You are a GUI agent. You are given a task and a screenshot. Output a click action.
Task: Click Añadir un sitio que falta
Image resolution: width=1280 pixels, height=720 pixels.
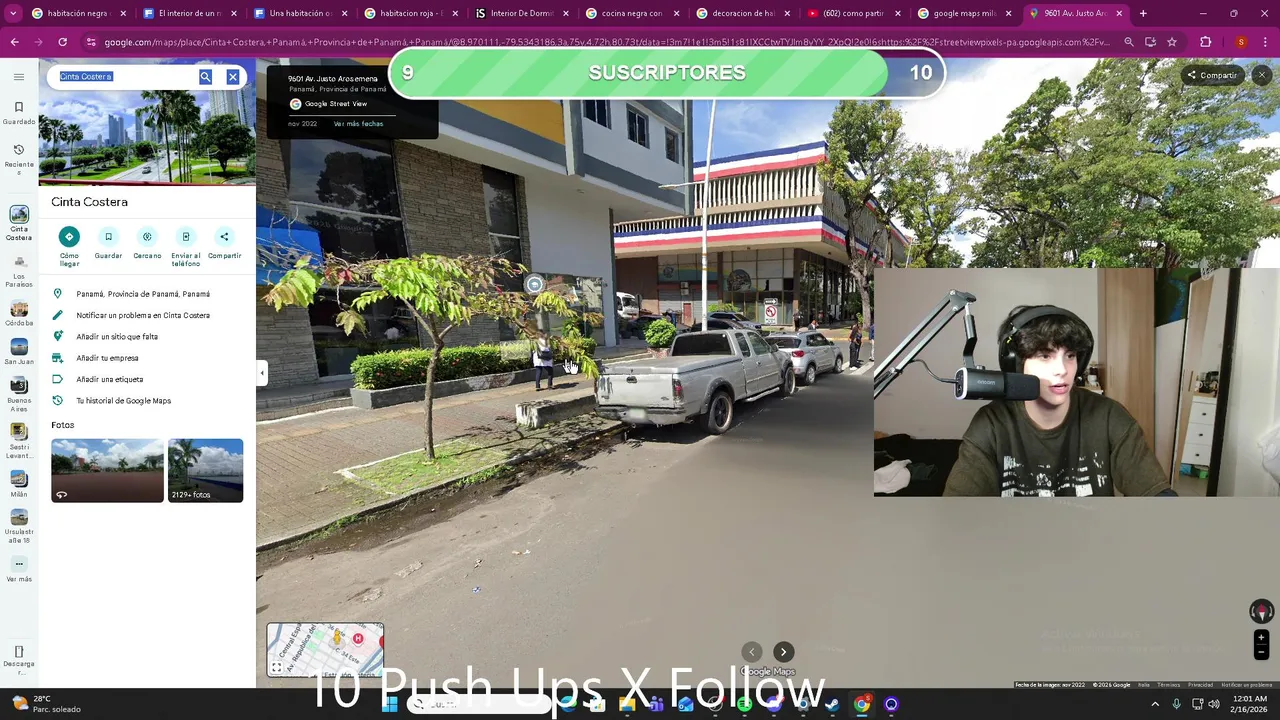147,337
